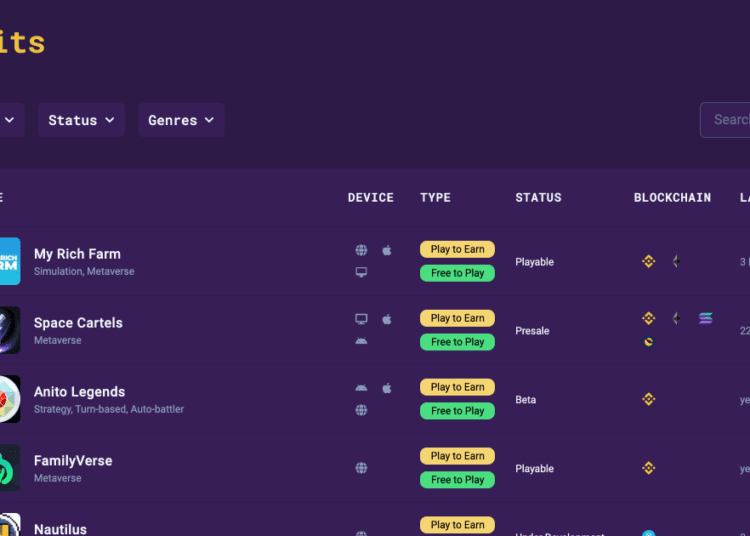The width and height of the screenshot is (750, 536).
Task: Click My Rich Farm Ethereum icon
Action: (676, 262)
